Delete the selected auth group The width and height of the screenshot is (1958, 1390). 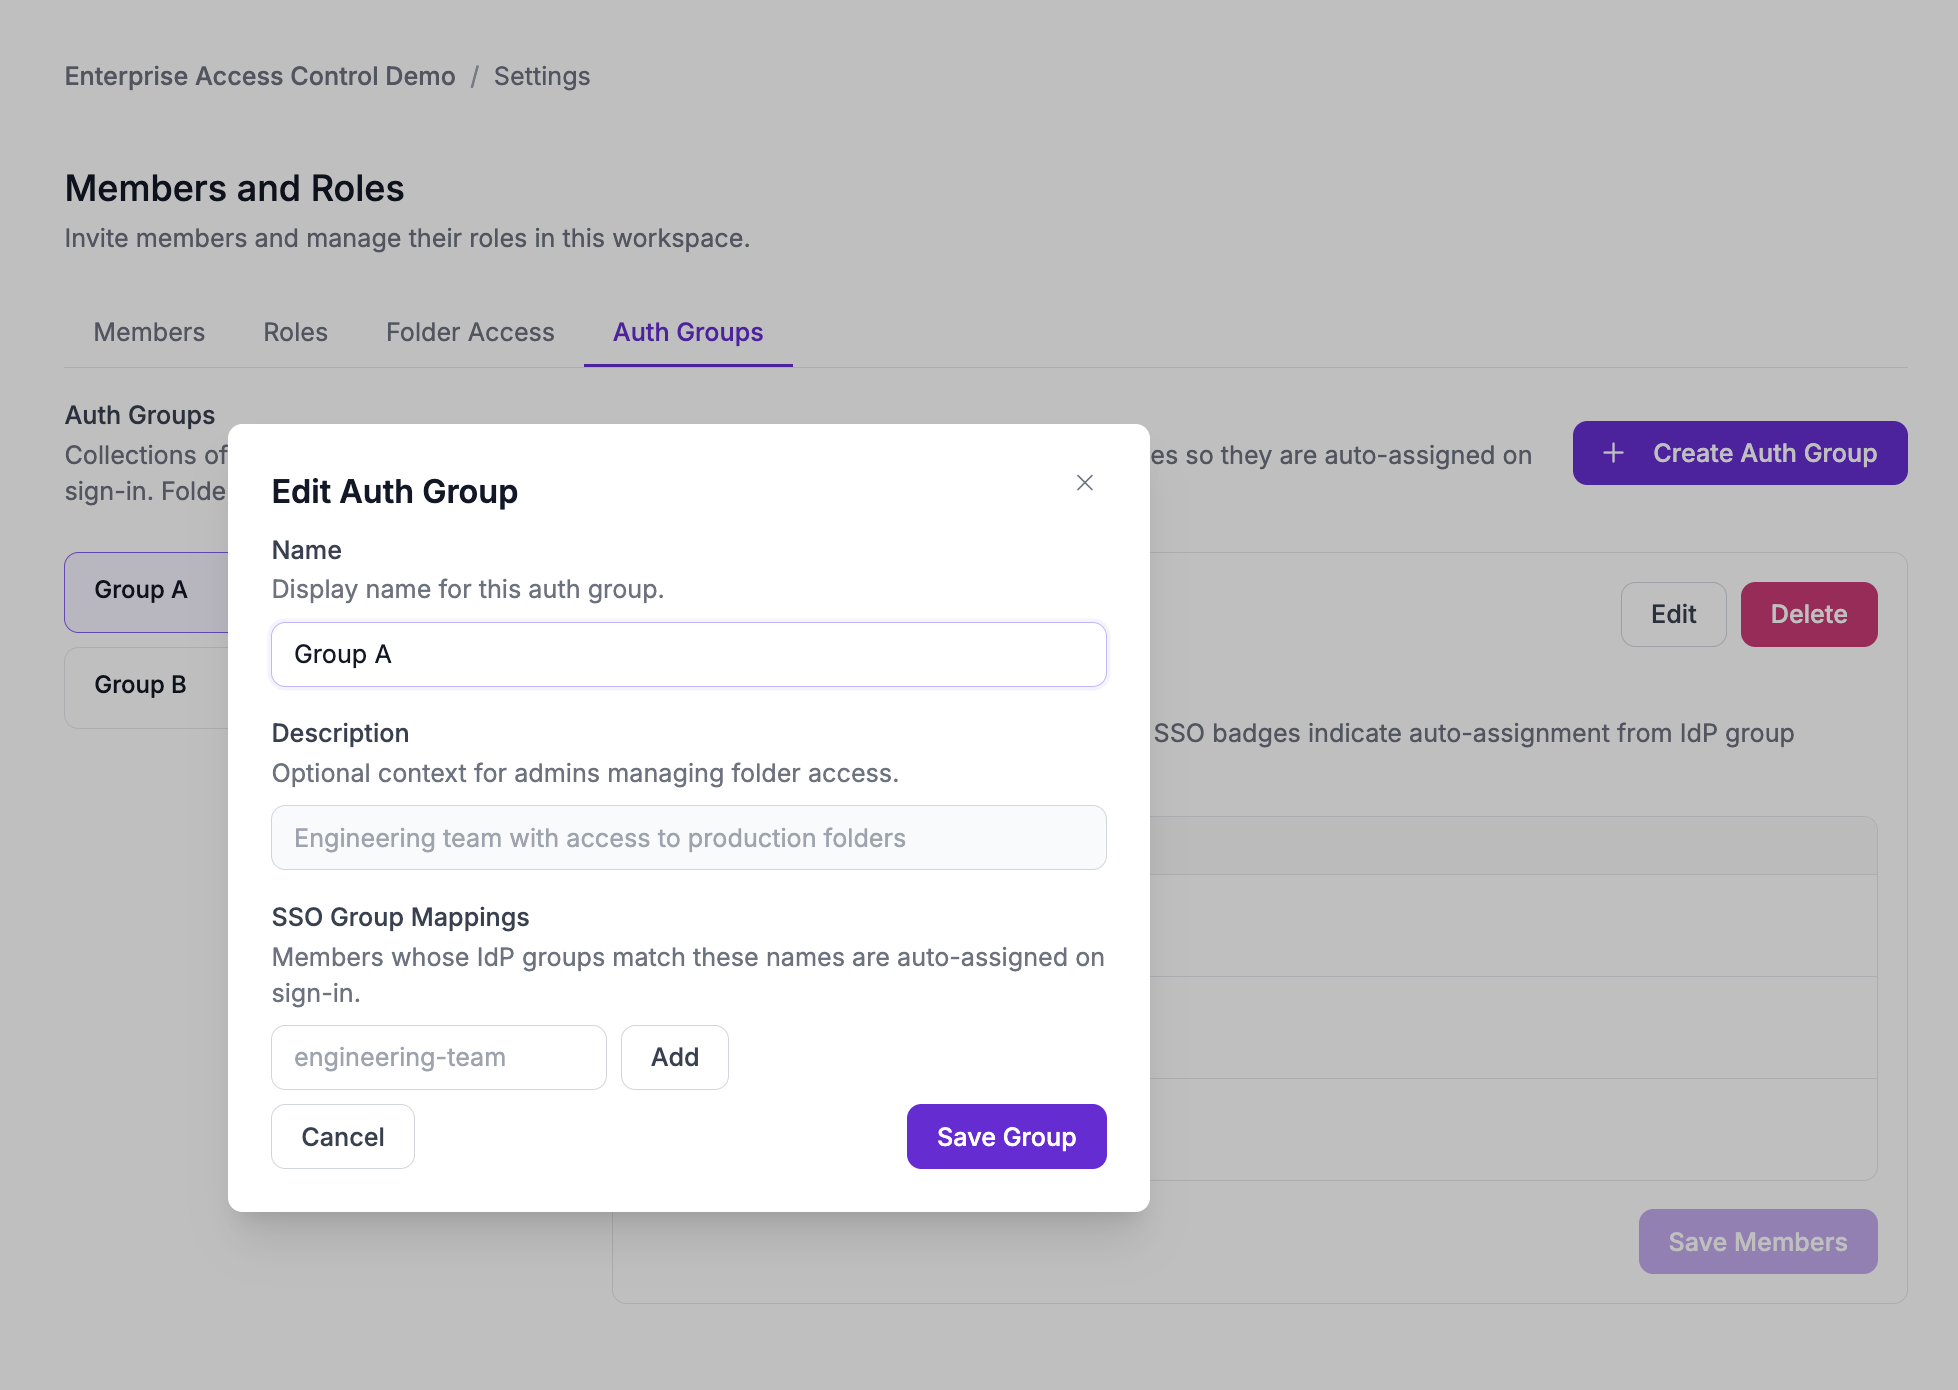pos(1809,614)
